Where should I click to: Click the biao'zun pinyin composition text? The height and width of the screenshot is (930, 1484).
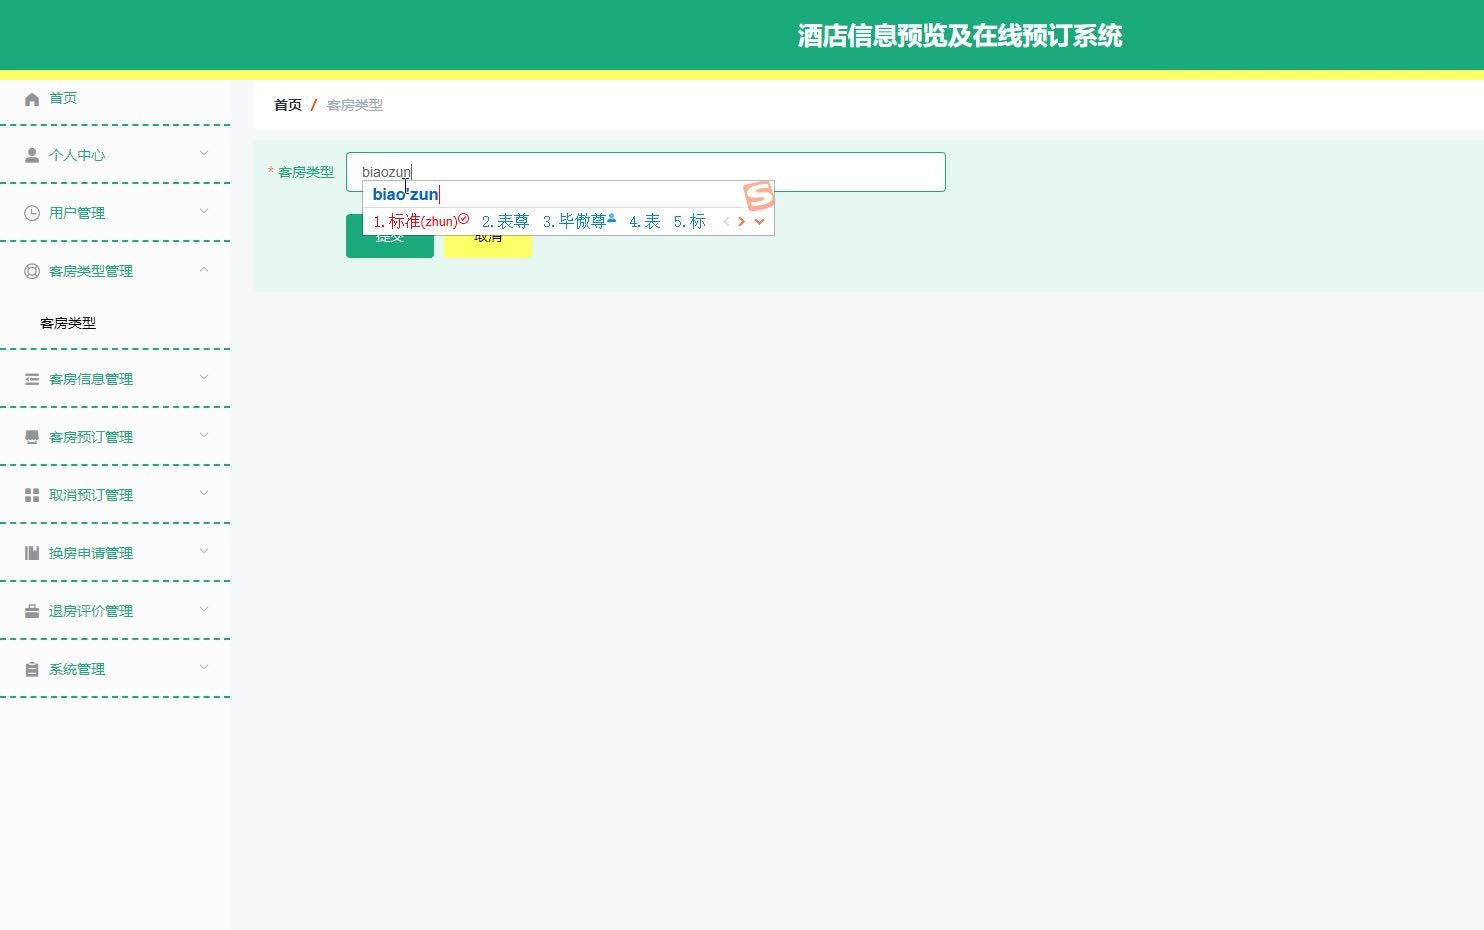tap(405, 195)
